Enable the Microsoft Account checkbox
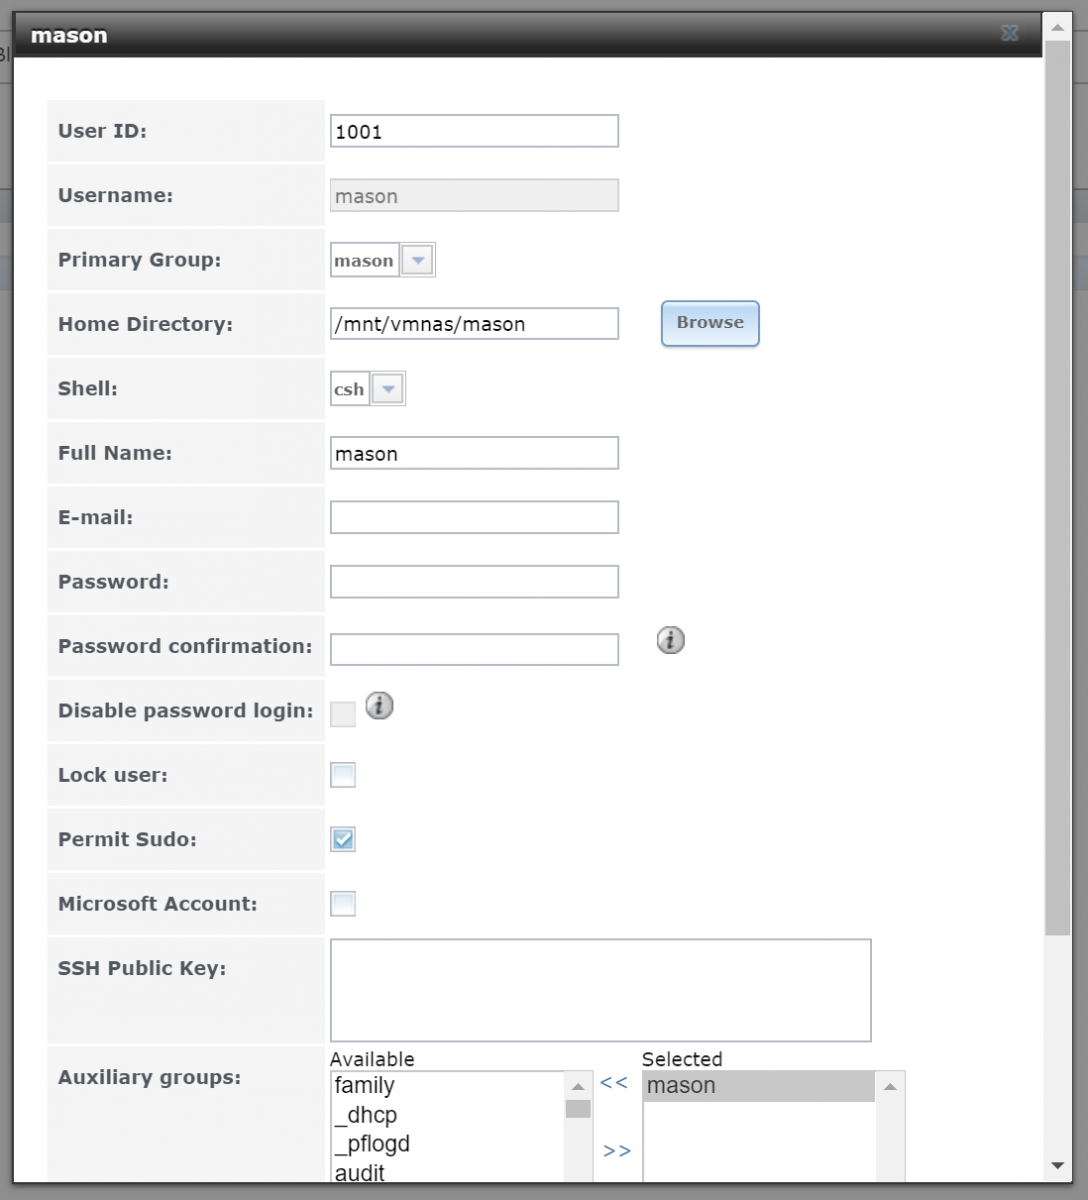The height and width of the screenshot is (1200, 1088). click(343, 904)
